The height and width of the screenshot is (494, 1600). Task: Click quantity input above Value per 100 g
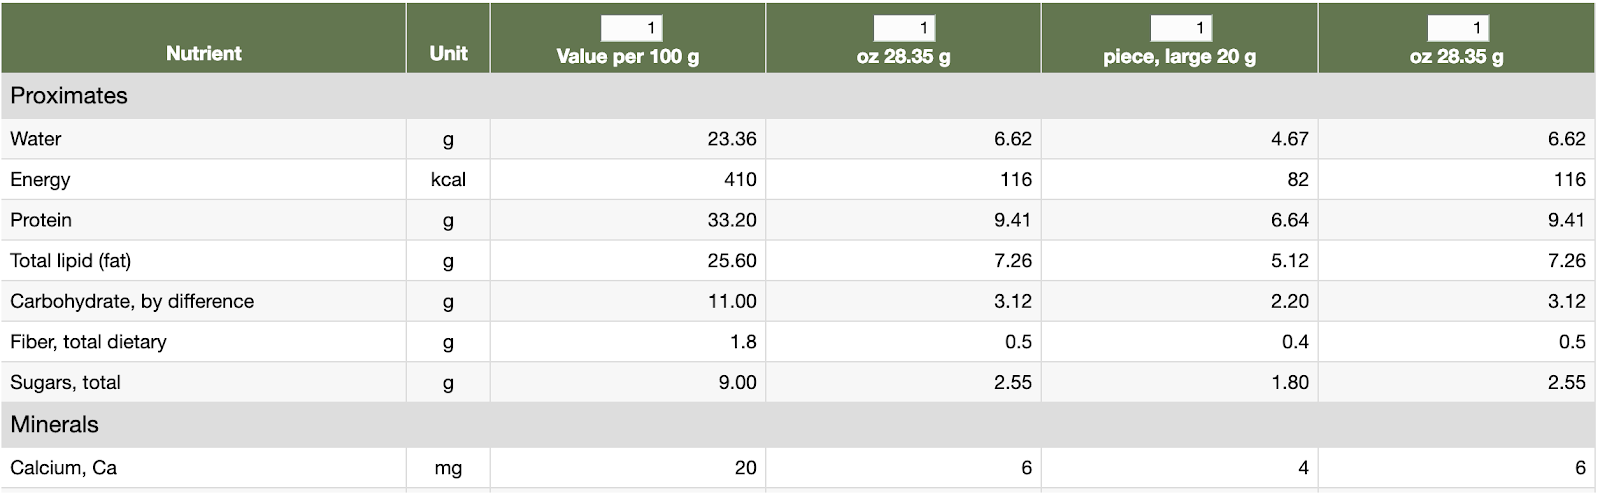click(631, 28)
